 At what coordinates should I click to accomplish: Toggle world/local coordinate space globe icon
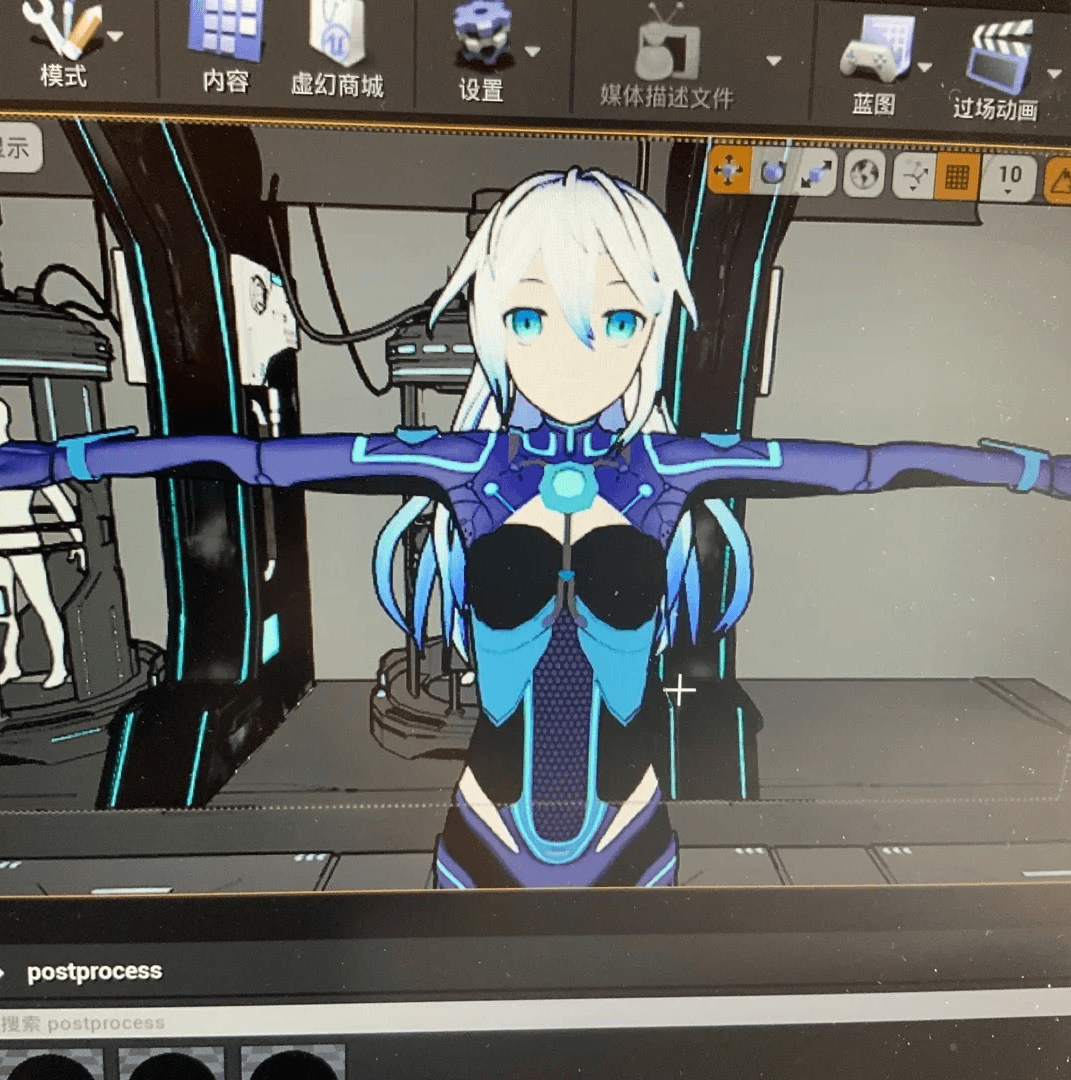864,175
